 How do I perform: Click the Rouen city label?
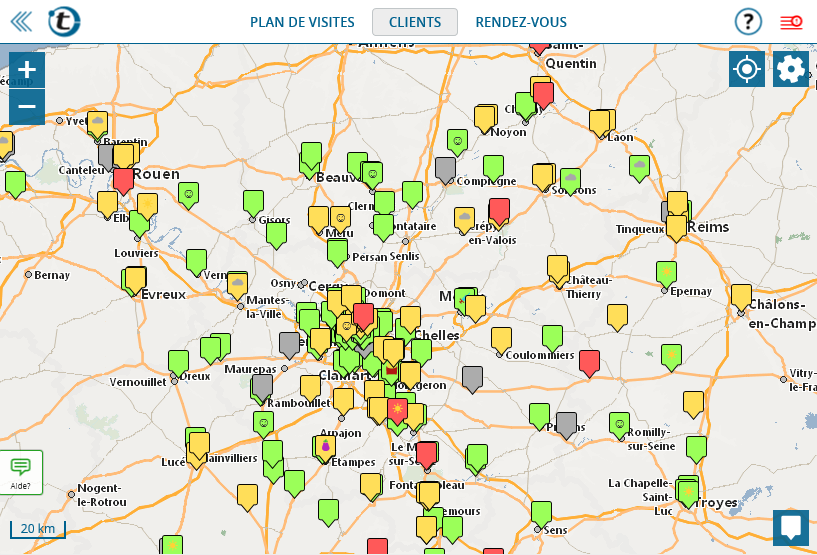coord(156,174)
